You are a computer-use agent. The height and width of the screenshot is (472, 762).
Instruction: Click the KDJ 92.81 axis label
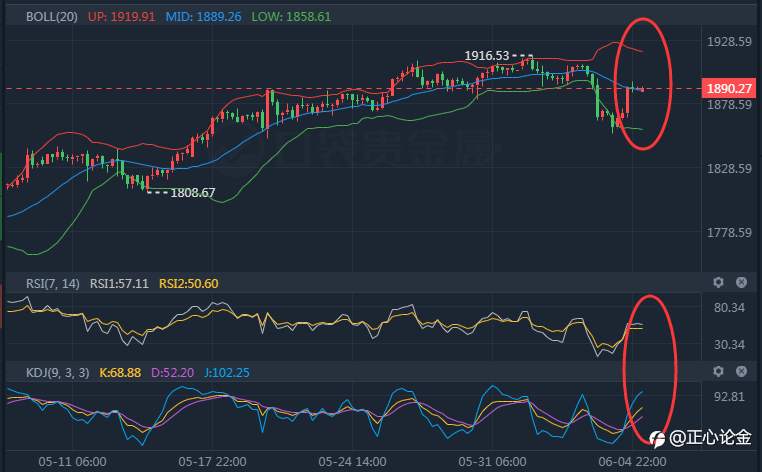(x=729, y=397)
